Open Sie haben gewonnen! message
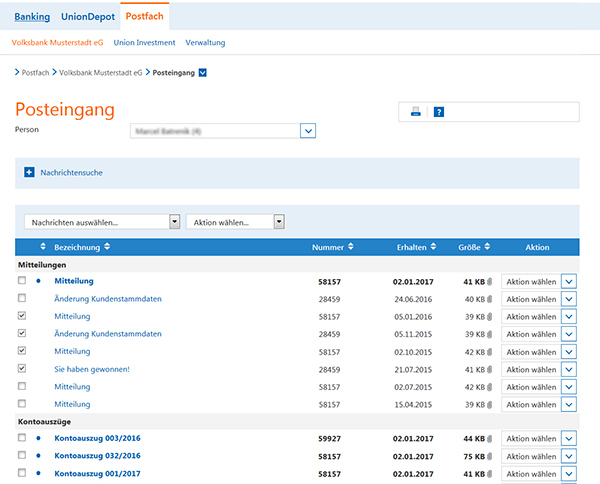The width and height of the screenshot is (600, 484). 92,369
